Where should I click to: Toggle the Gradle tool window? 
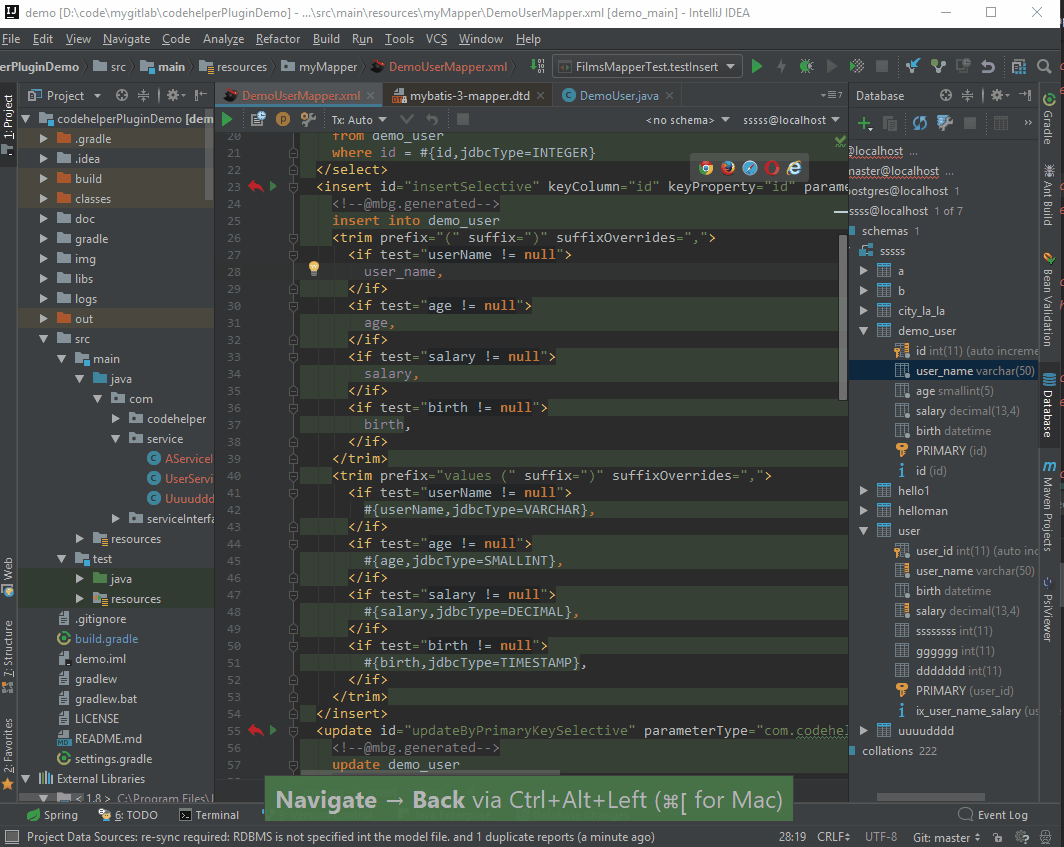click(1049, 118)
